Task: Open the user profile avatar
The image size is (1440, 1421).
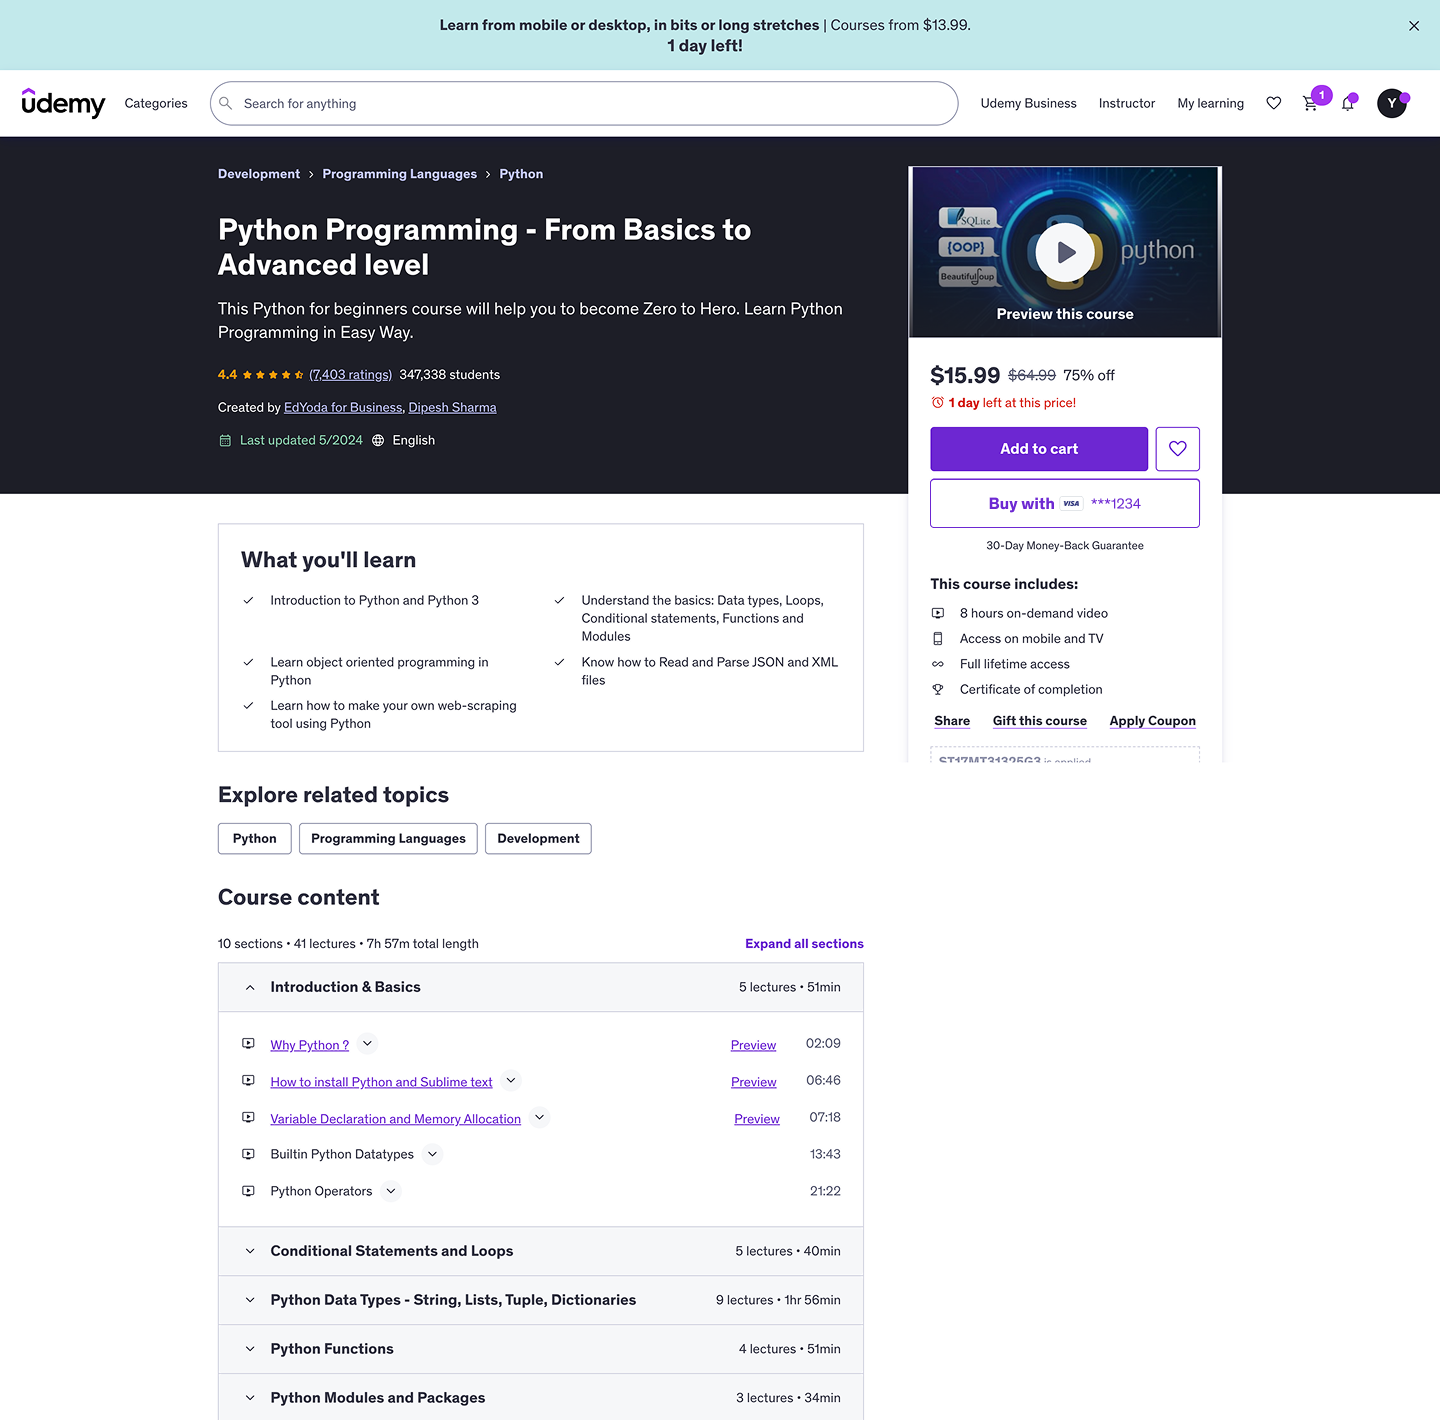Action: [x=1392, y=103]
